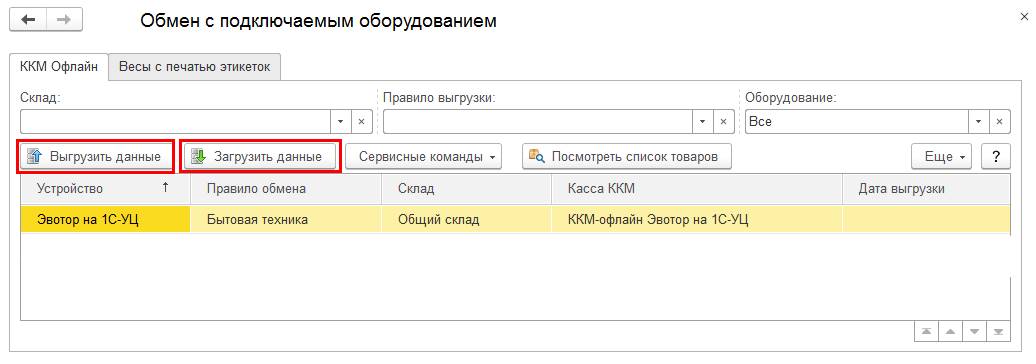1036x364 pixels.
Task: Go forward with the right arrow button
Action: (x=64, y=20)
